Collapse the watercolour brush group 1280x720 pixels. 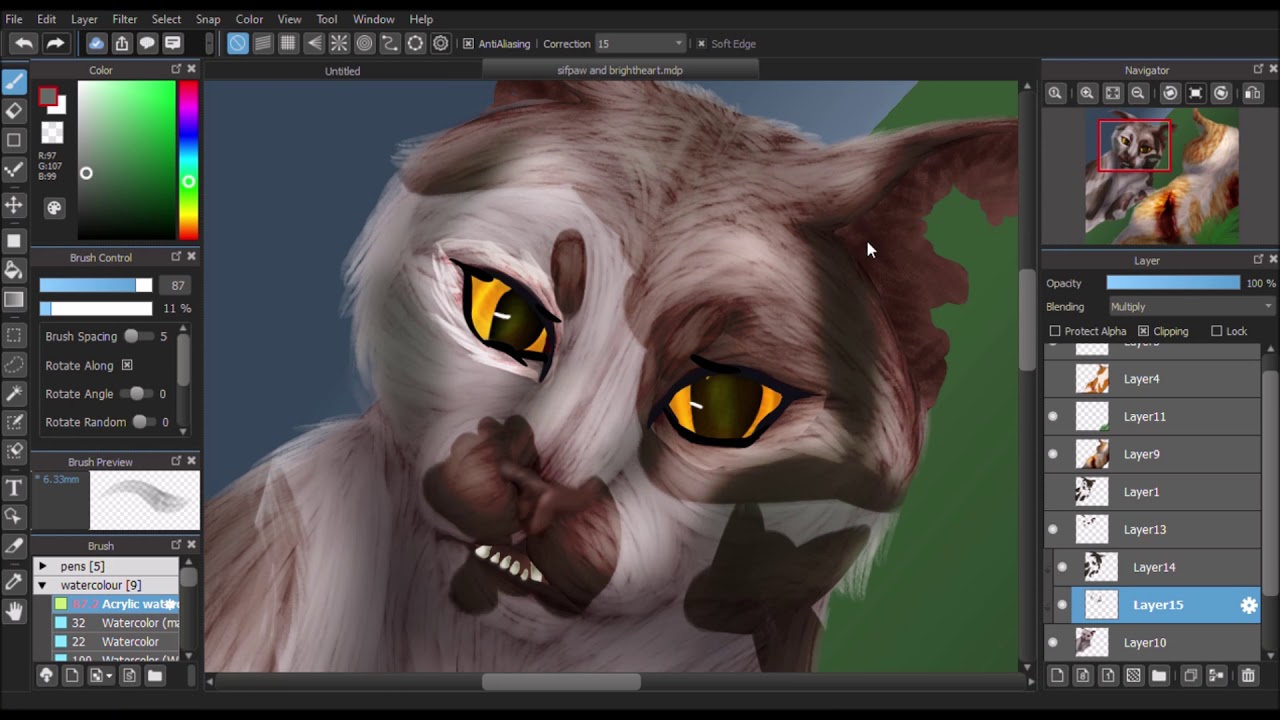point(42,585)
